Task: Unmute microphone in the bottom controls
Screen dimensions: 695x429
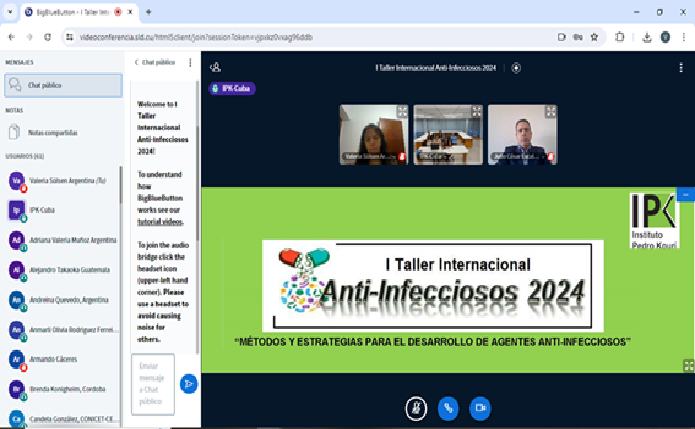Action: tap(415, 407)
